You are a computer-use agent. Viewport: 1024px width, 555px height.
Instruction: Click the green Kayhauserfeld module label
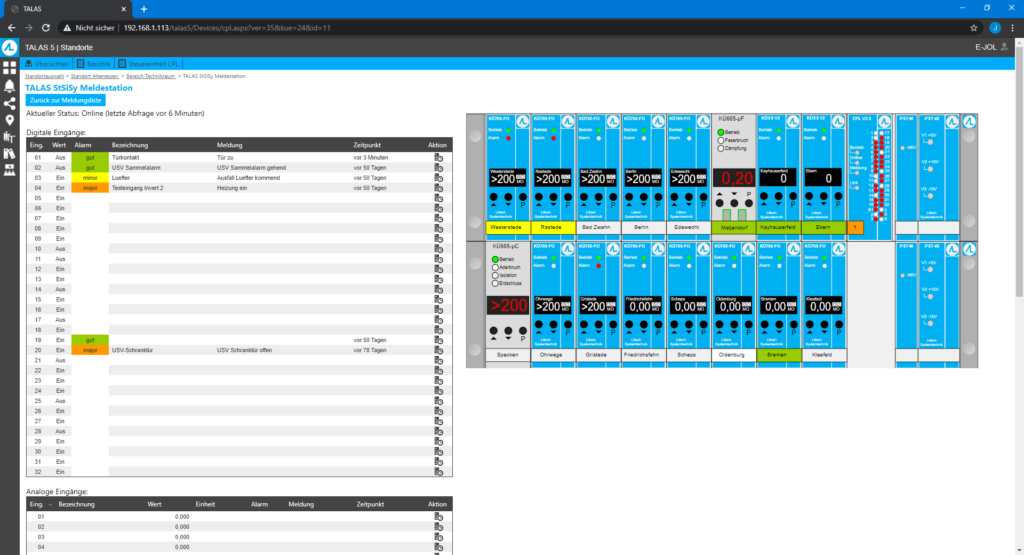778,227
